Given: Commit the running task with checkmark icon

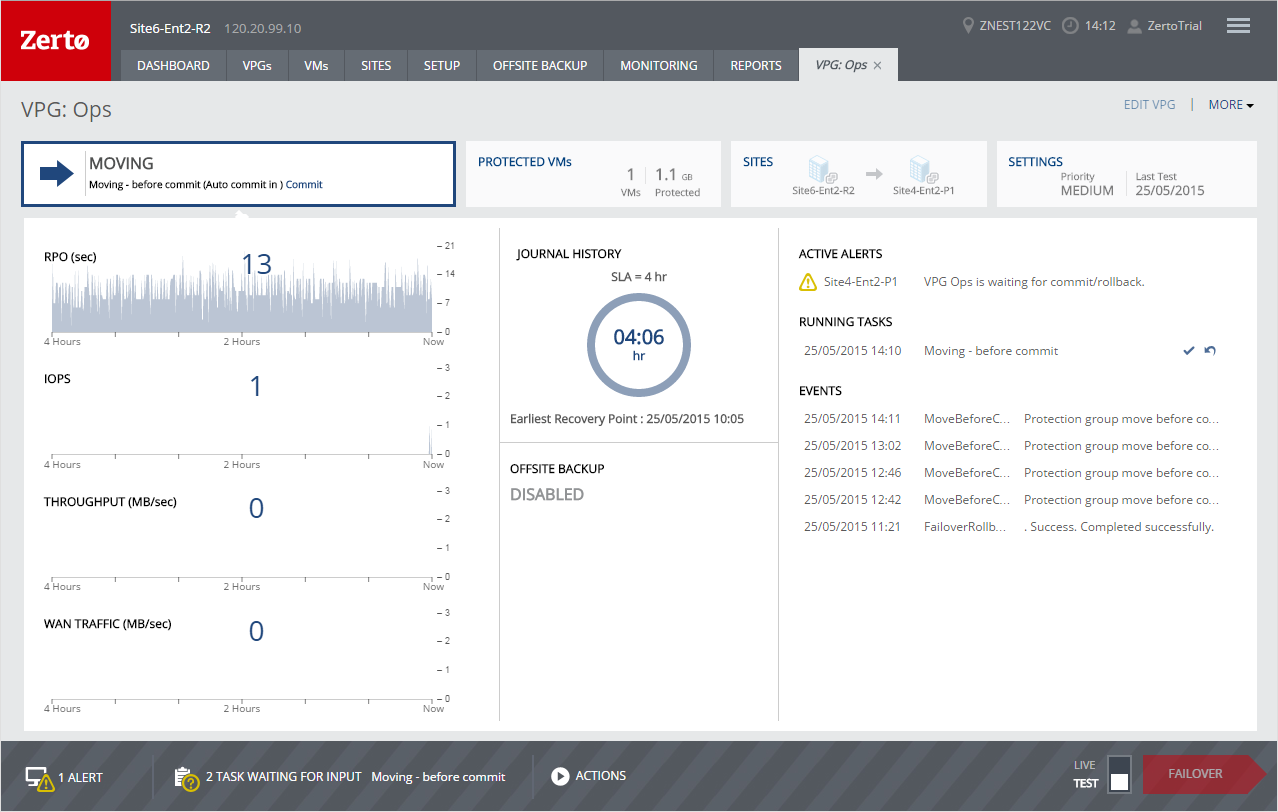Looking at the screenshot, I should pyautogui.click(x=1189, y=351).
